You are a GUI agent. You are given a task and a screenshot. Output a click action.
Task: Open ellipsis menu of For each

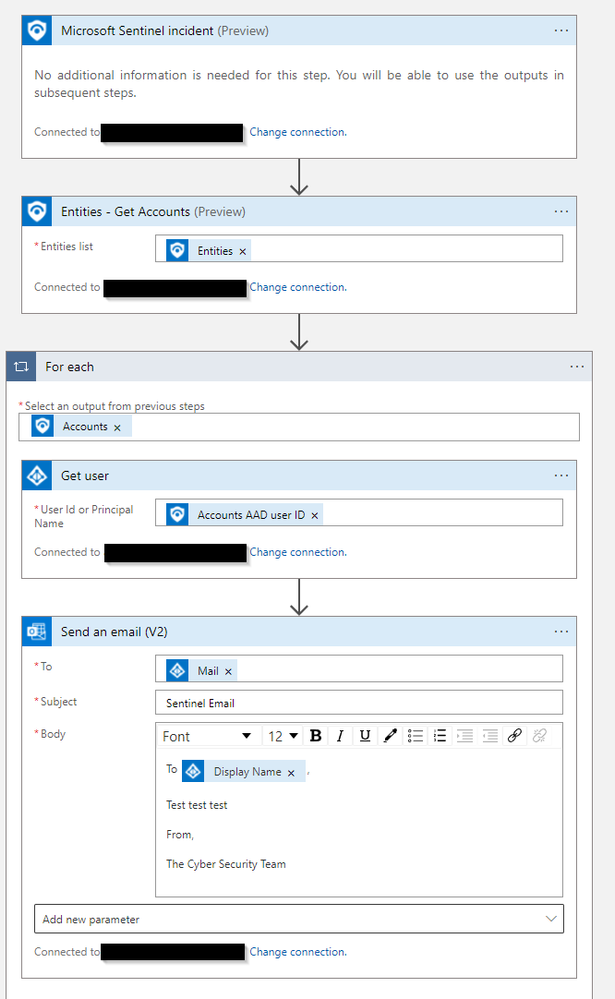coord(577,367)
